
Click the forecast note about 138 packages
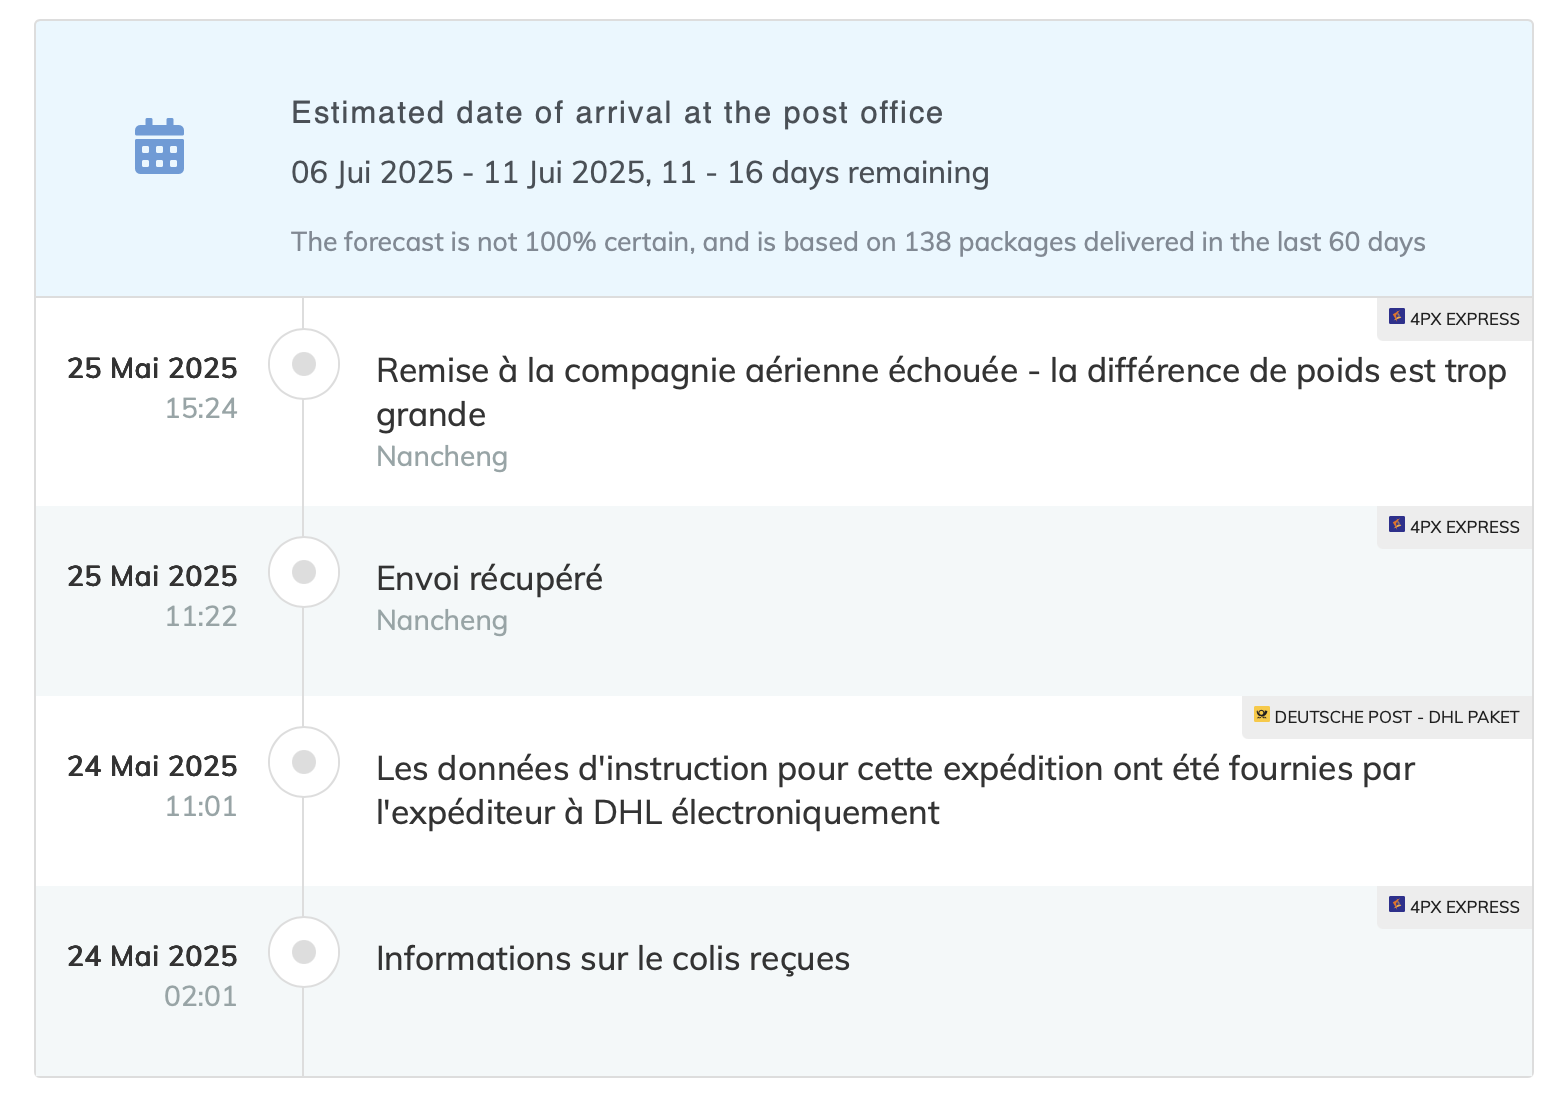coord(857,242)
